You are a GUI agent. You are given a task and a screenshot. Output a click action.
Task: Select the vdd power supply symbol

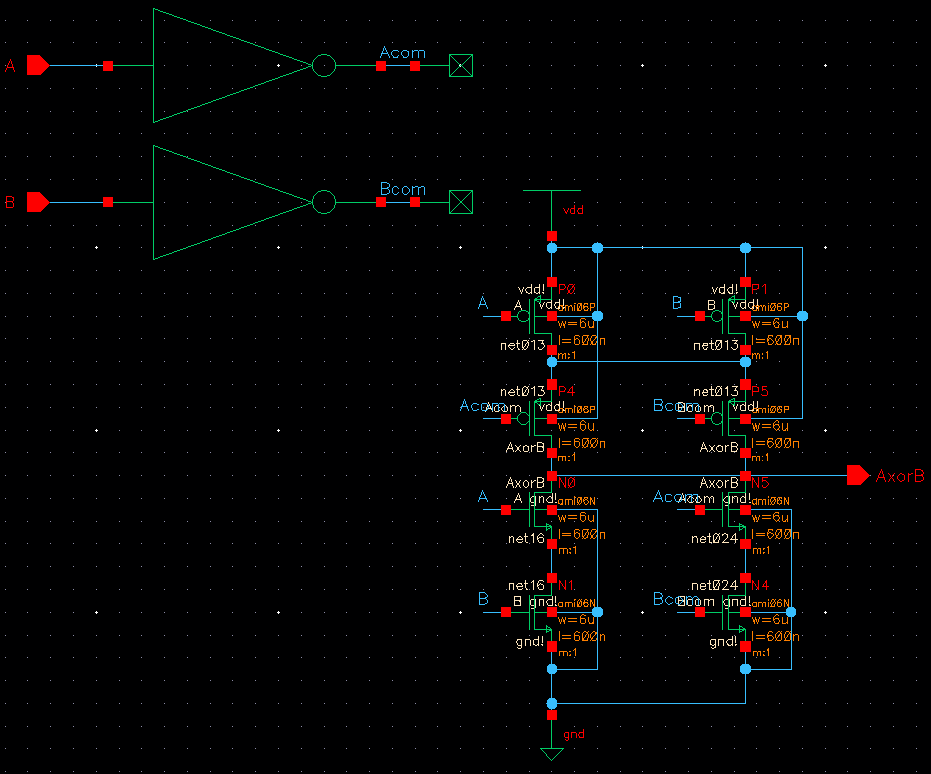[552, 192]
